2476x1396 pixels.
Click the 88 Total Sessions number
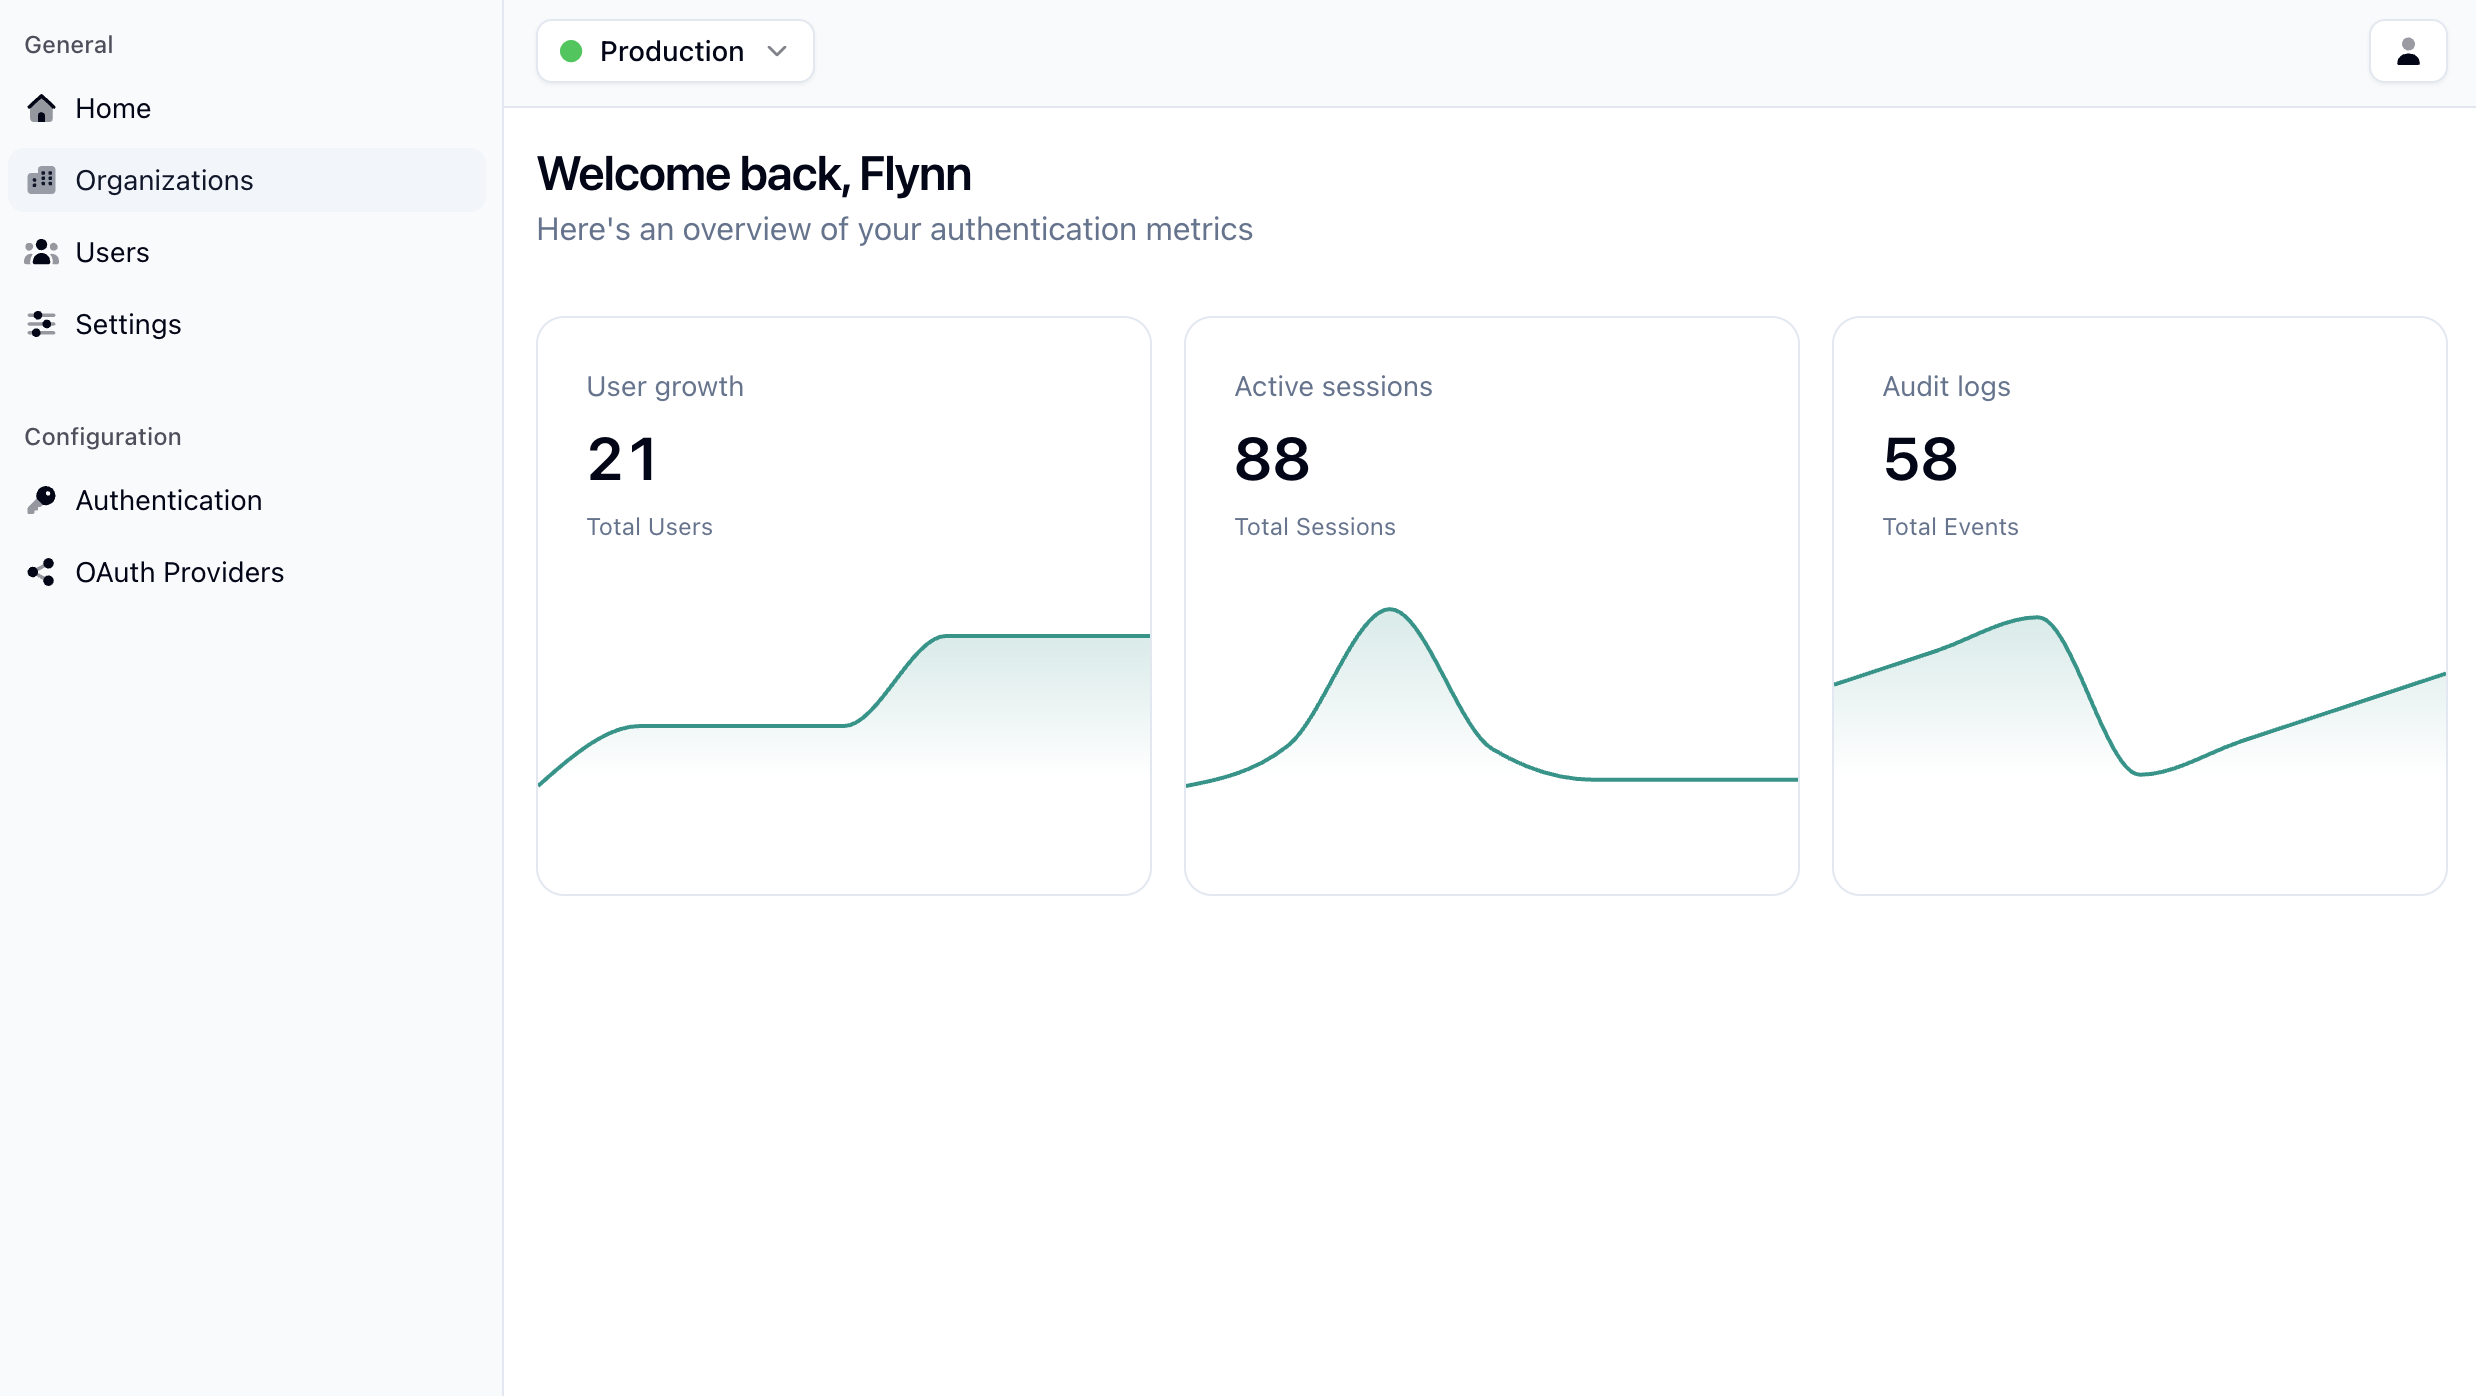(x=1272, y=460)
